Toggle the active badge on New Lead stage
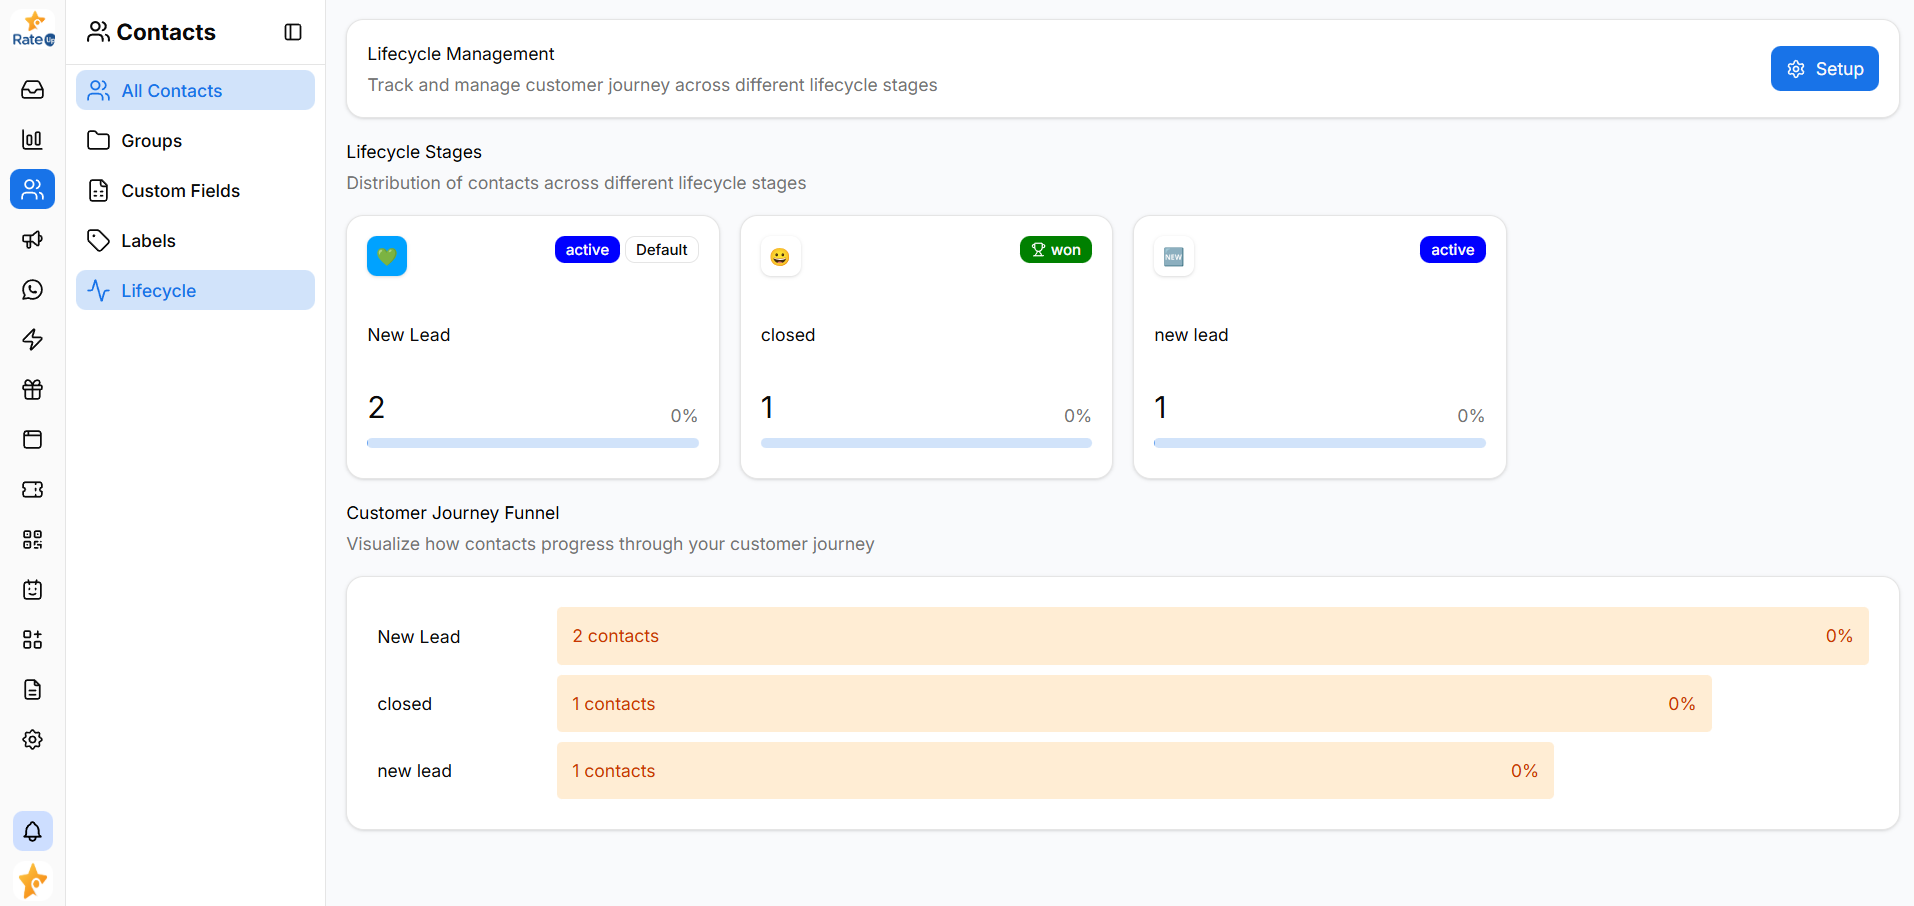1914x906 pixels. pyautogui.click(x=586, y=249)
